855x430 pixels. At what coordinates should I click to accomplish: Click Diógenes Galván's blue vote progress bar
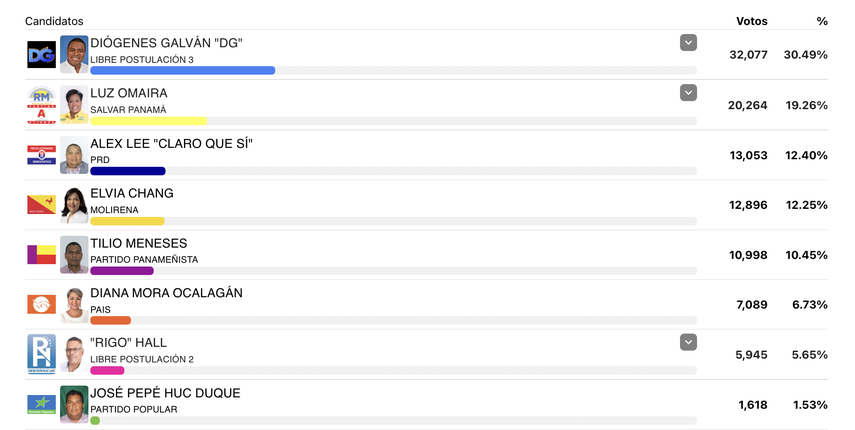[182, 70]
